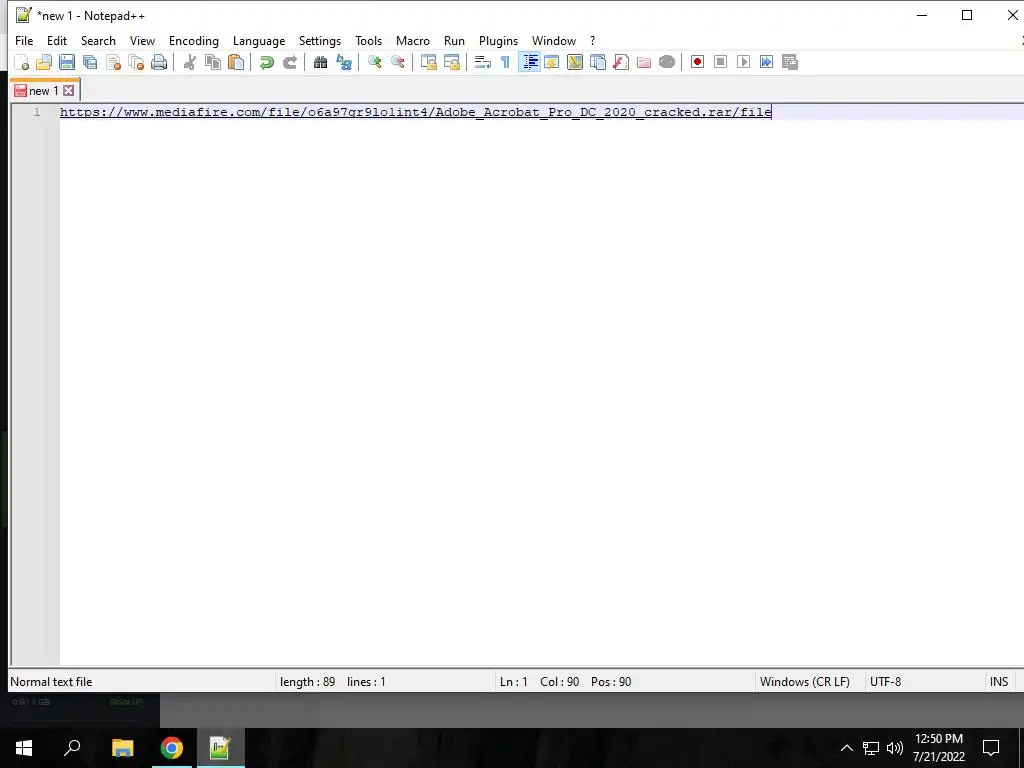The image size is (1024, 768).
Task: Toggle synchronized horizontal scrolling icon
Action: pyautogui.click(x=451, y=62)
